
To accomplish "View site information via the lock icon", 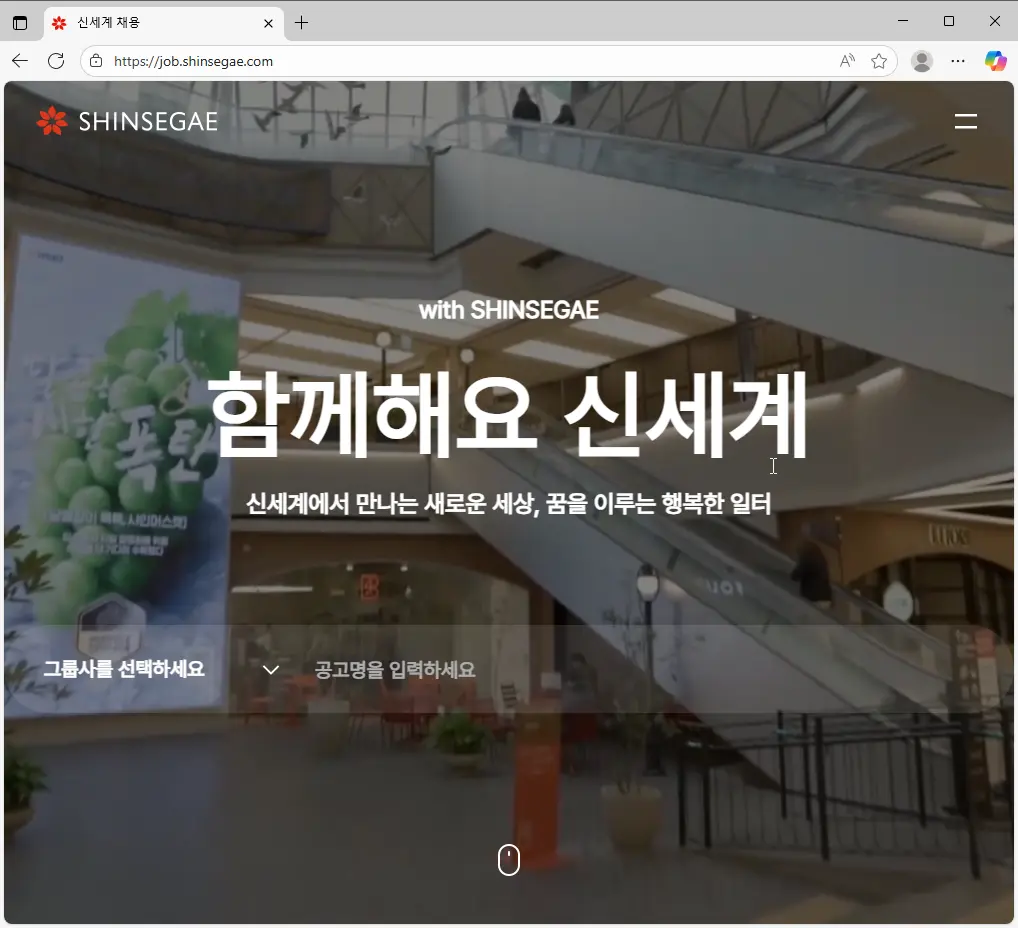I will (x=96, y=61).
